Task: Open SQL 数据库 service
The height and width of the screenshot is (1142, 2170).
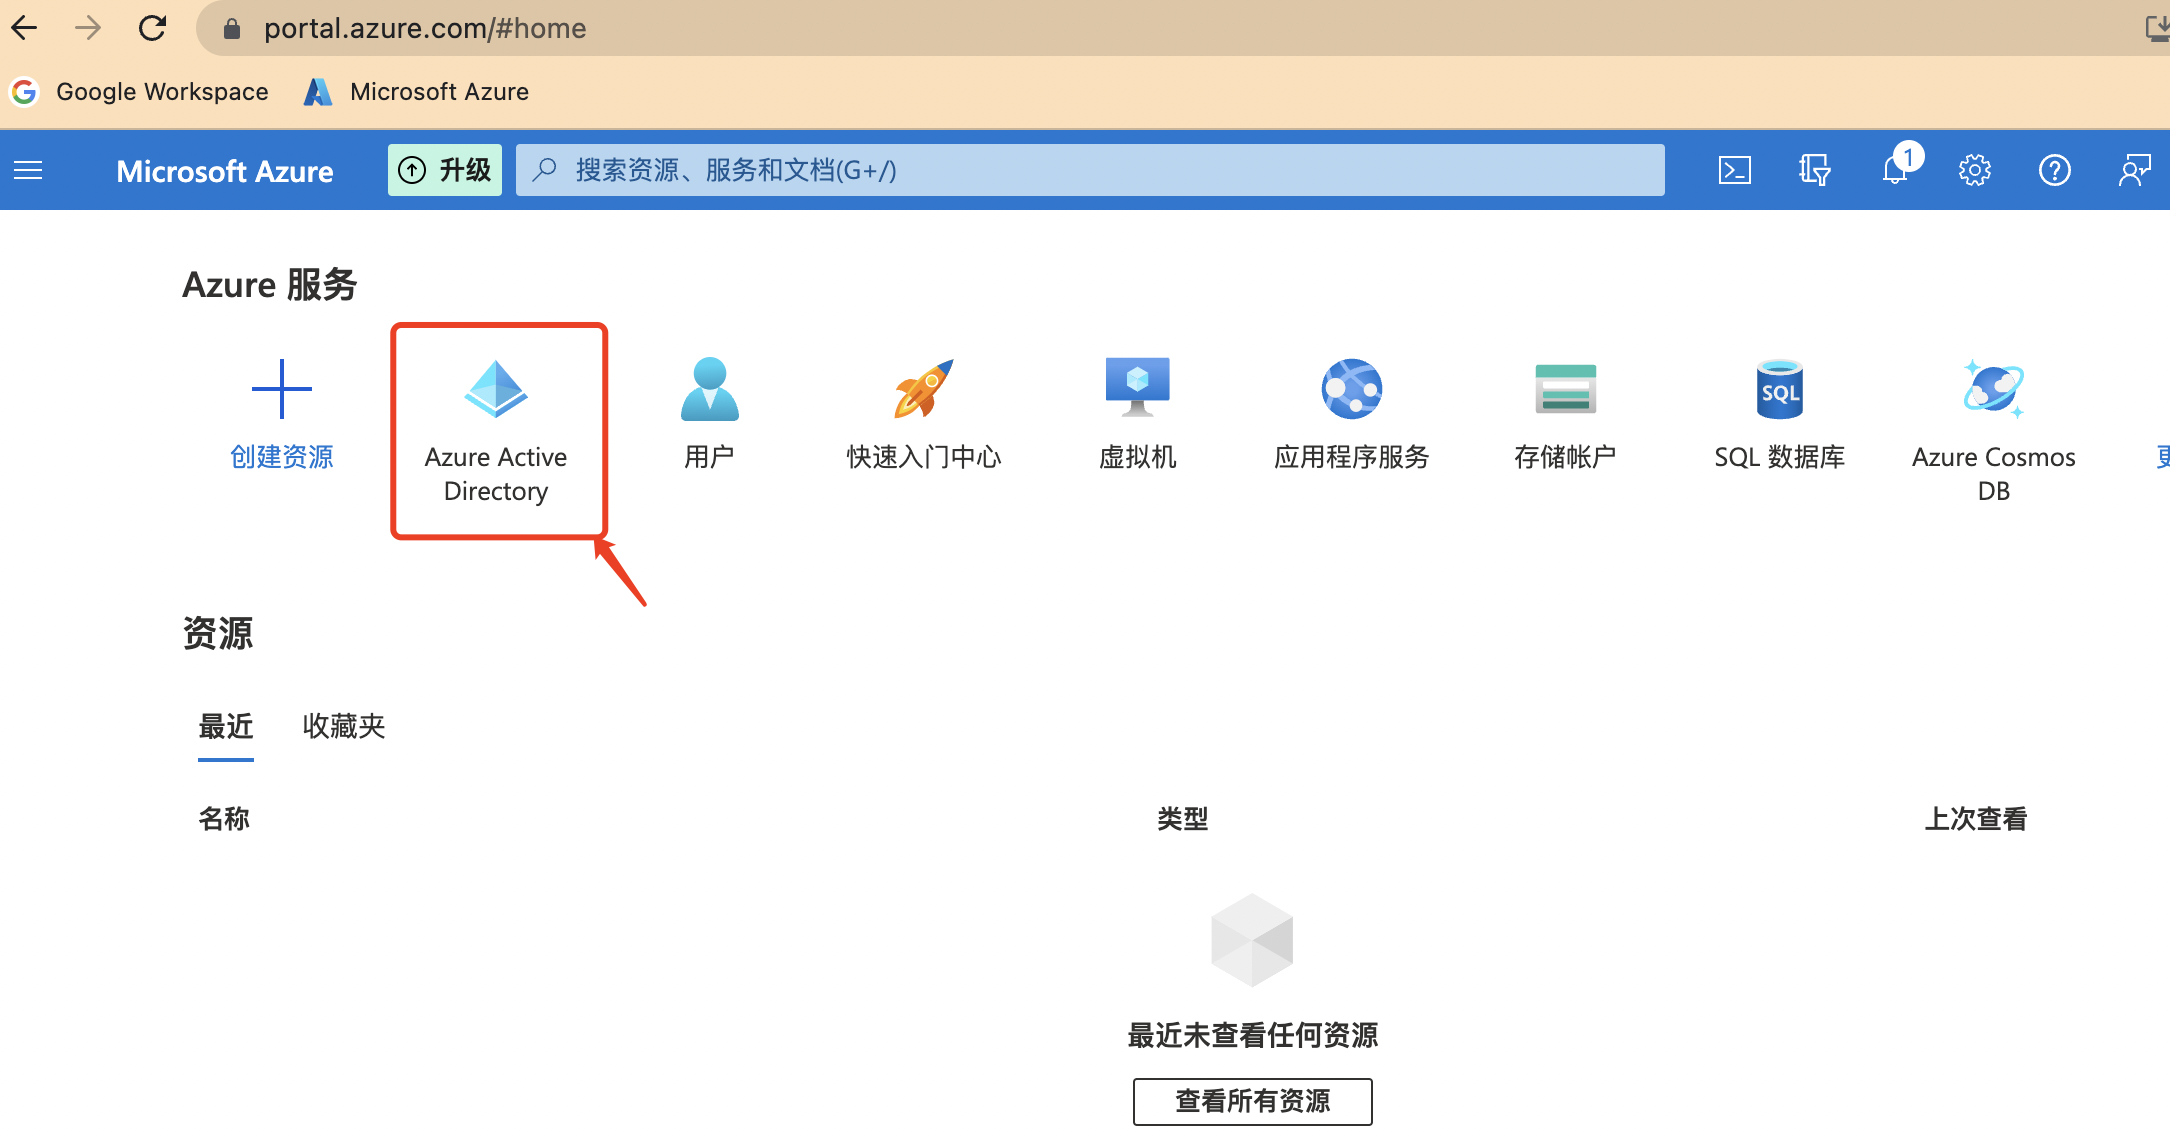Action: [x=1780, y=414]
